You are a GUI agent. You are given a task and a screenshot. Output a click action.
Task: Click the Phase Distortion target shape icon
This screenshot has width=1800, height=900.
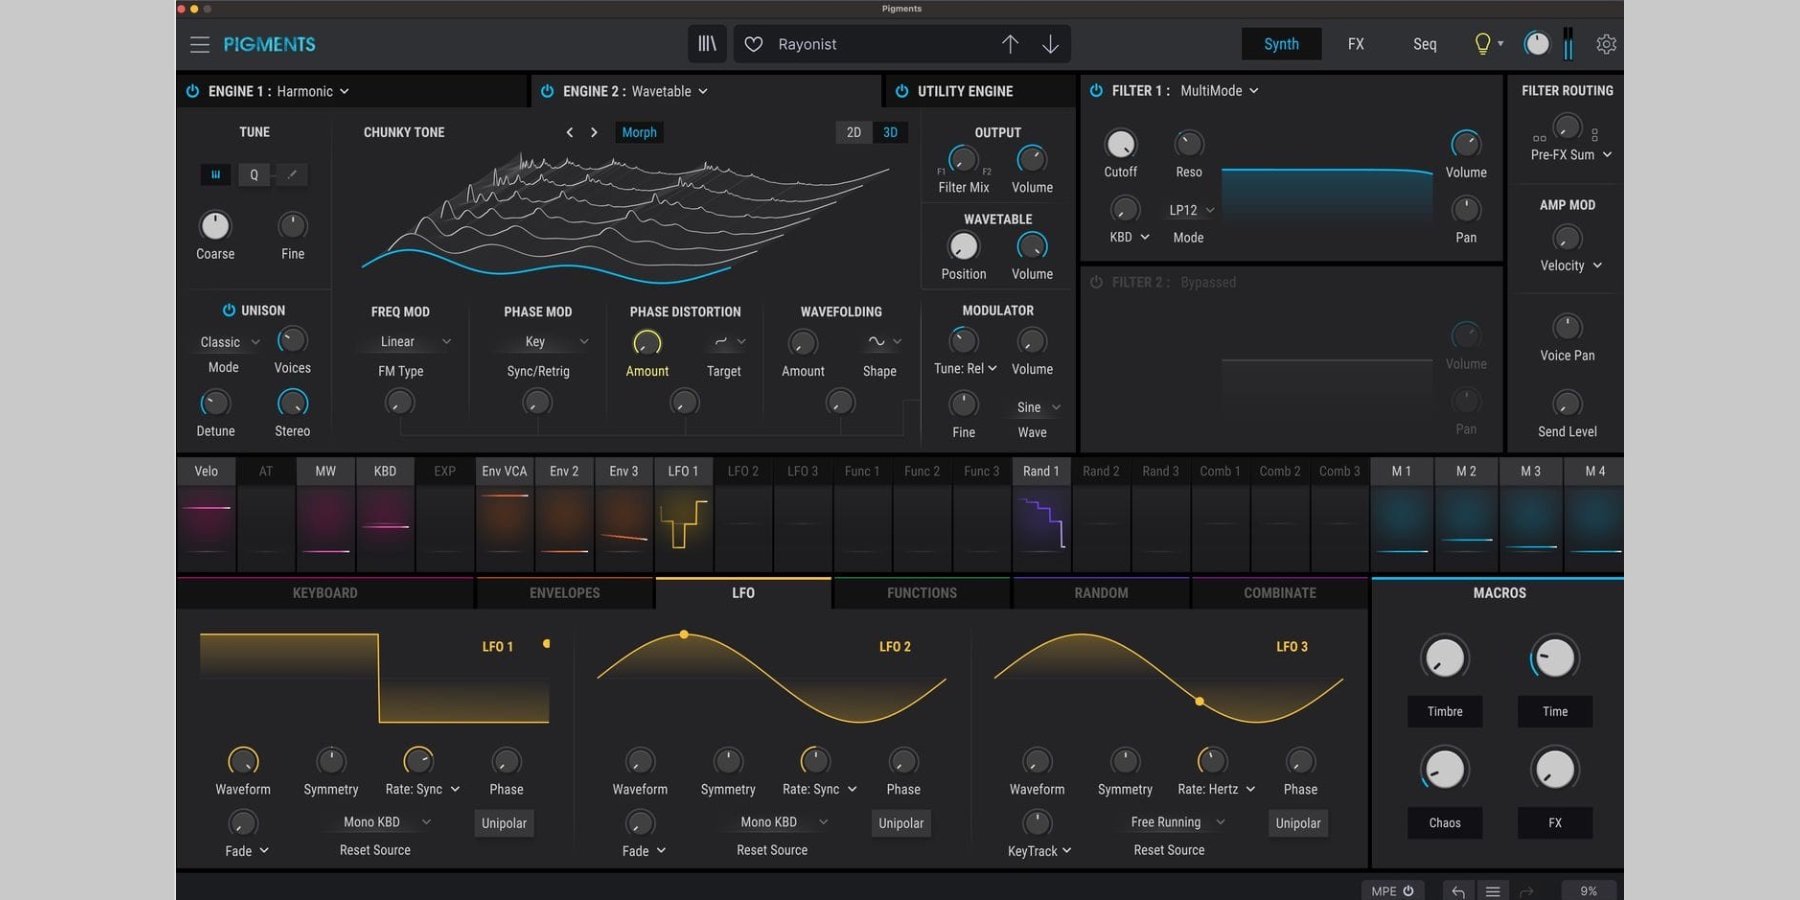coord(721,342)
